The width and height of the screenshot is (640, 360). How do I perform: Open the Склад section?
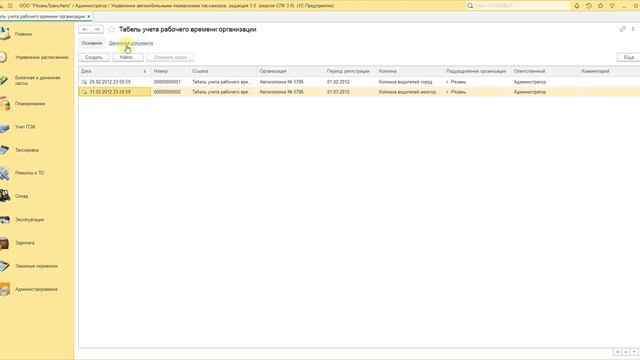coord(21,196)
